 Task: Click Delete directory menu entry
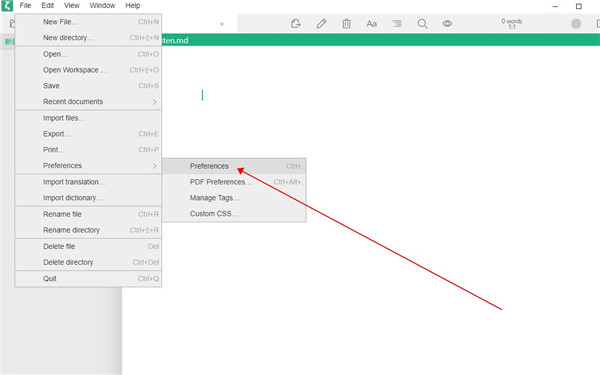point(88,262)
